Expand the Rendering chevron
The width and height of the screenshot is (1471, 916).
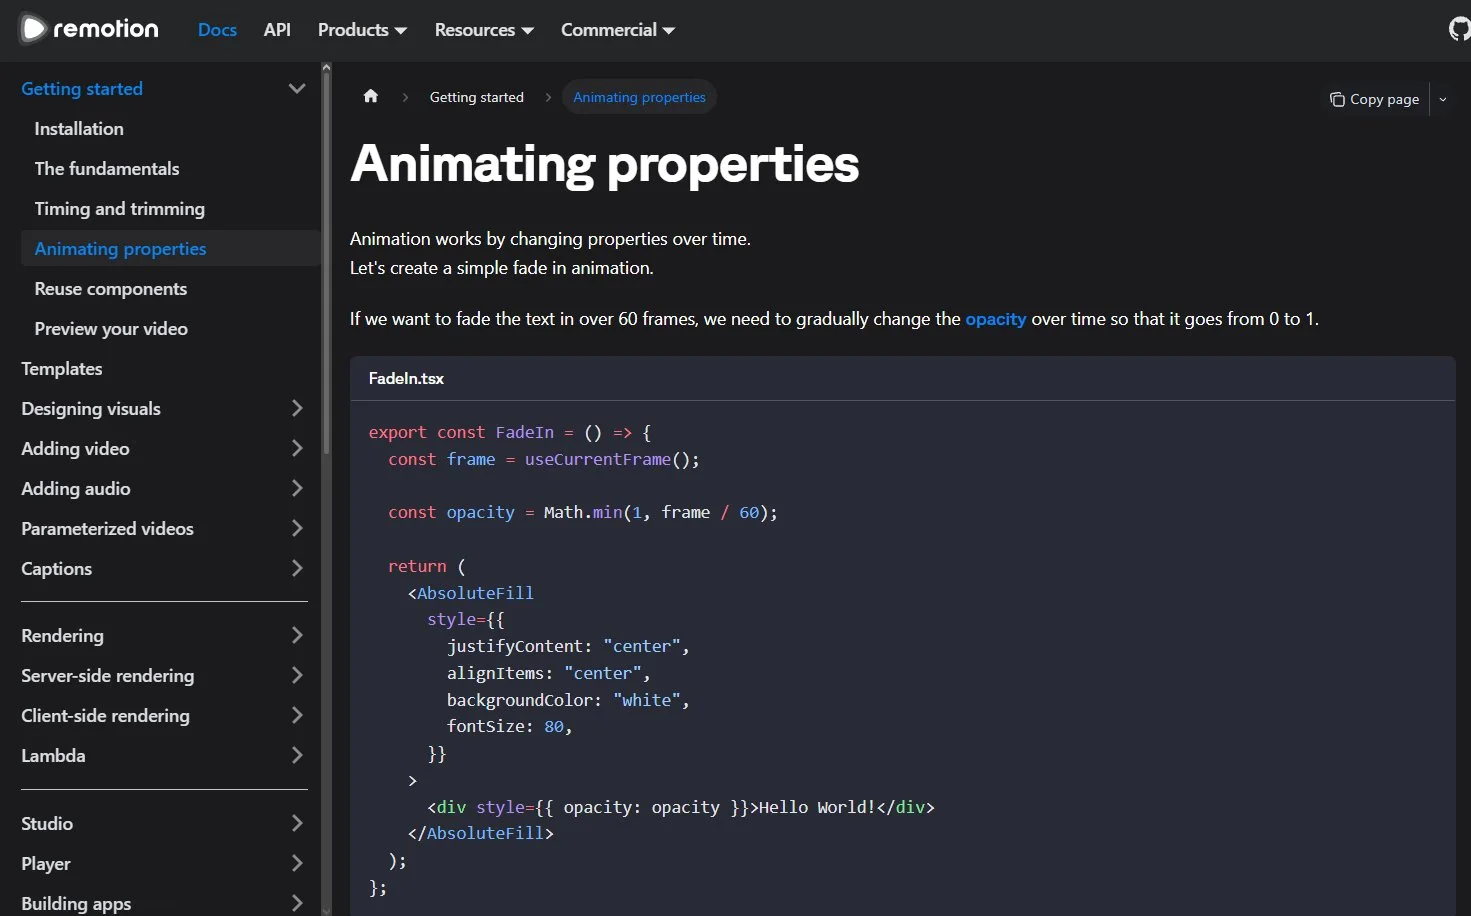(x=297, y=635)
